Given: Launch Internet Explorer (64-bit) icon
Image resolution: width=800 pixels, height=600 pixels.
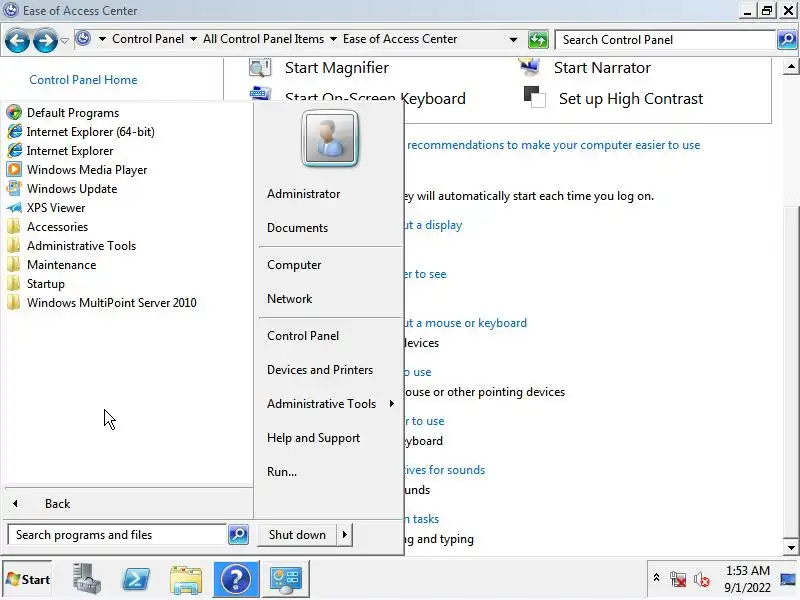Looking at the screenshot, I should click(x=14, y=132).
